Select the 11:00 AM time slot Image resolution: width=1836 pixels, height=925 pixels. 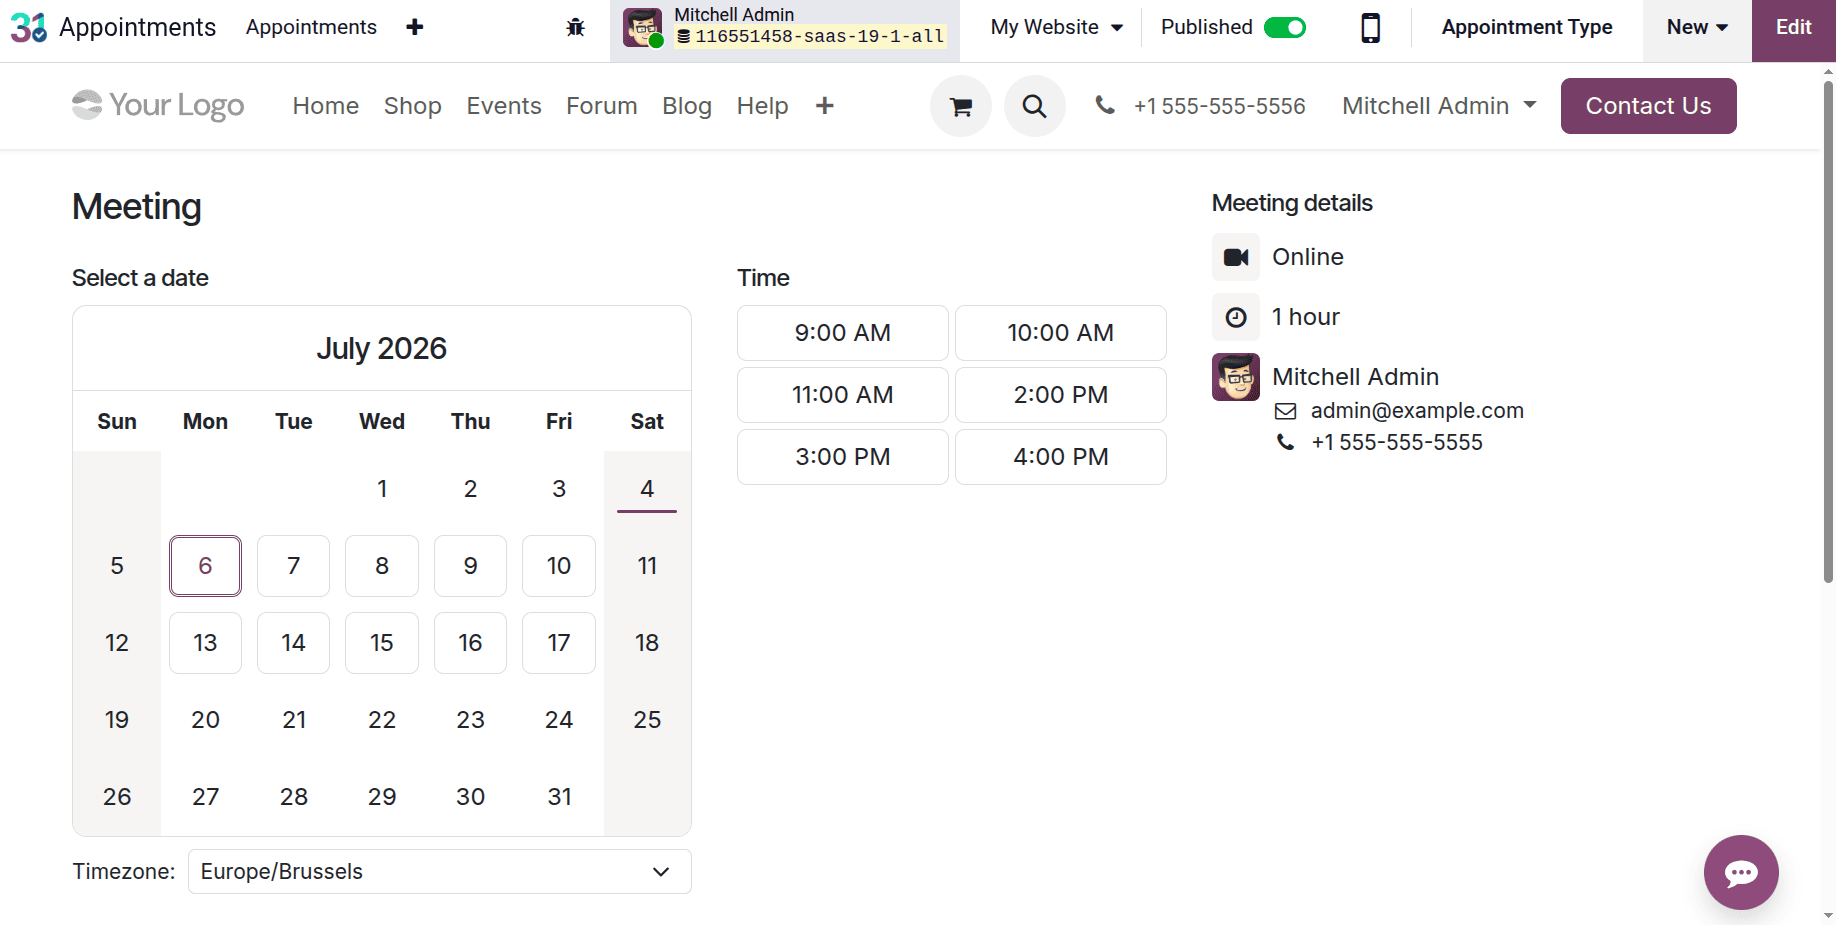(x=843, y=395)
